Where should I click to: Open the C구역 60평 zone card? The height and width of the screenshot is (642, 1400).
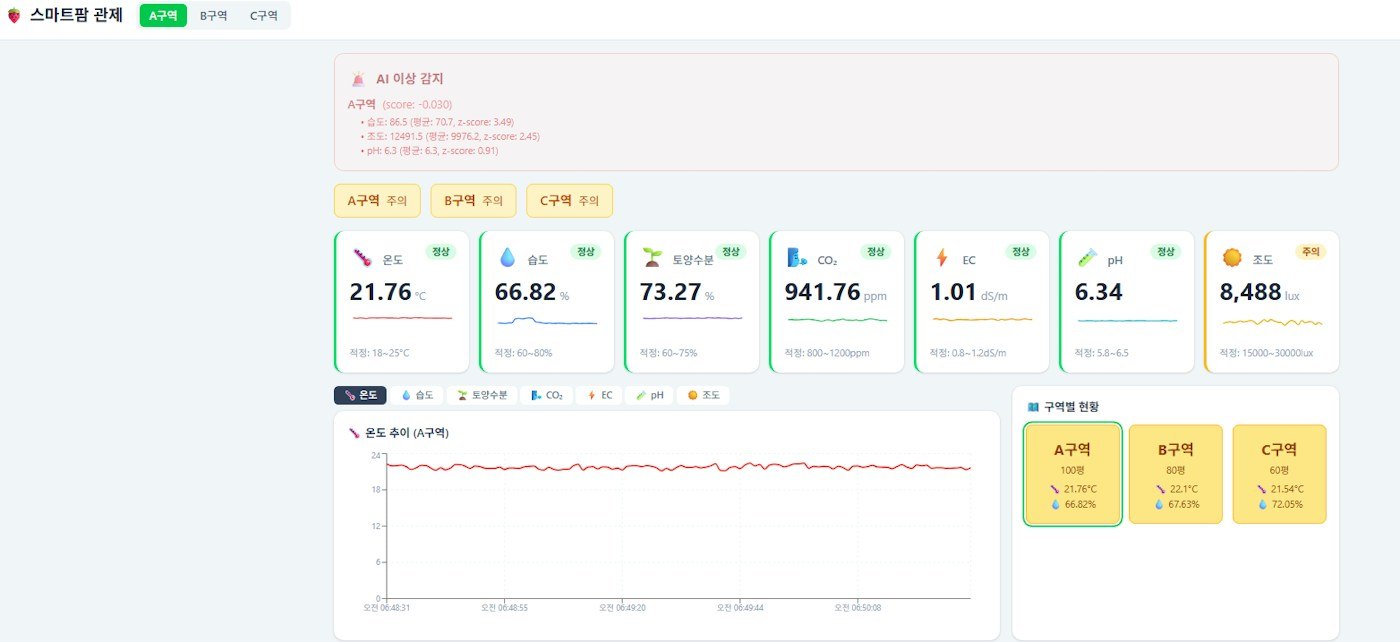[x=1280, y=474]
